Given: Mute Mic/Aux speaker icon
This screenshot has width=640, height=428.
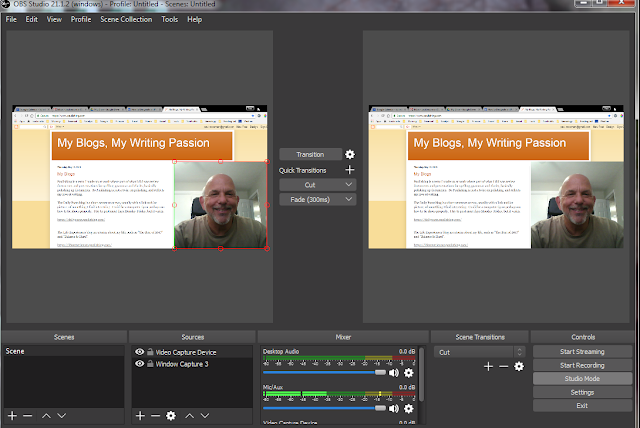Looking at the screenshot, I should tap(394, 408).
